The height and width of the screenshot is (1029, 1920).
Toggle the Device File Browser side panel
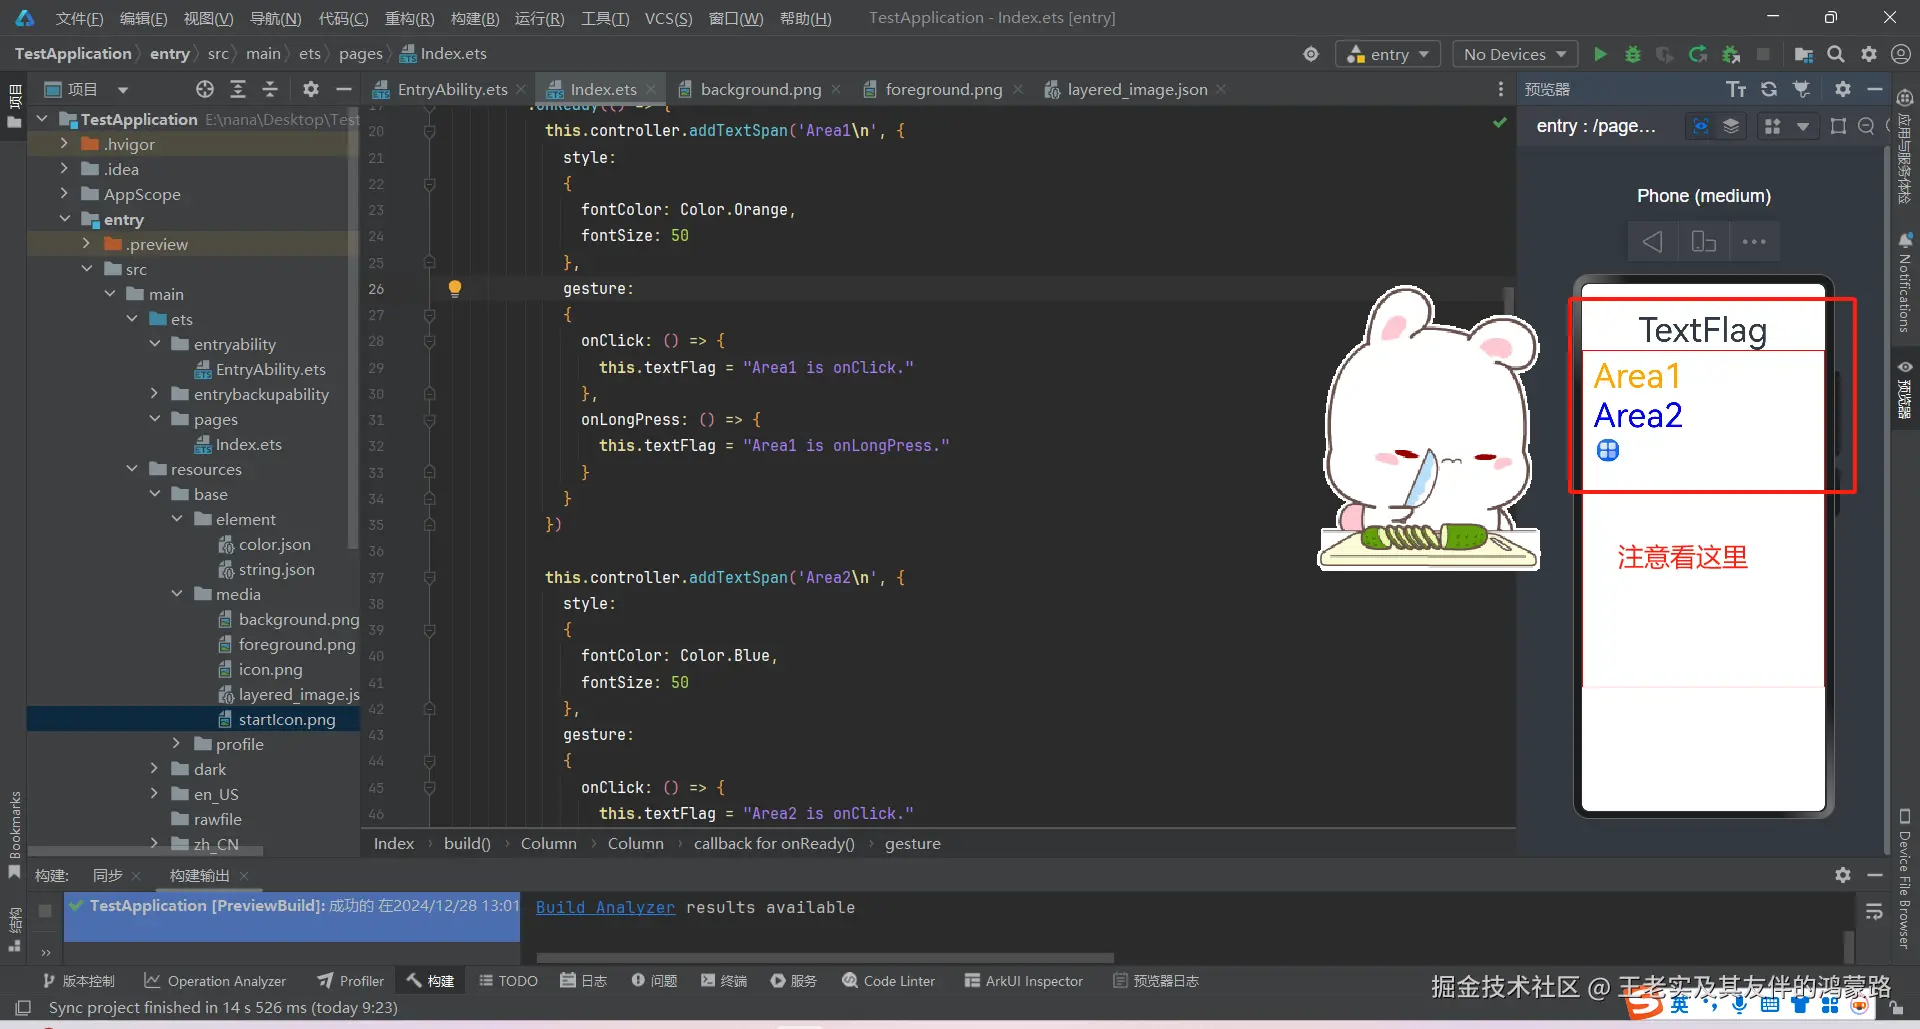[1905, 878]
